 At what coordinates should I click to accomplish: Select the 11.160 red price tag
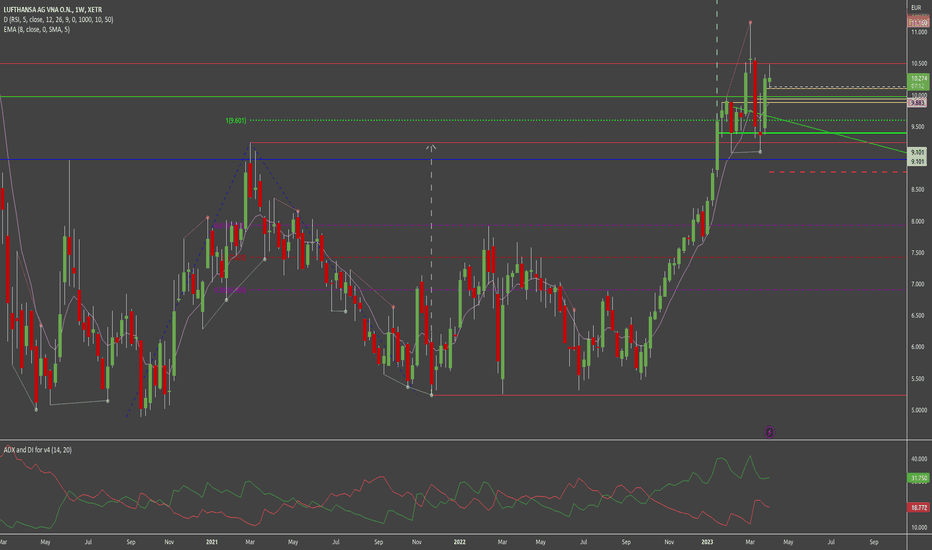[x=918, y=23]
